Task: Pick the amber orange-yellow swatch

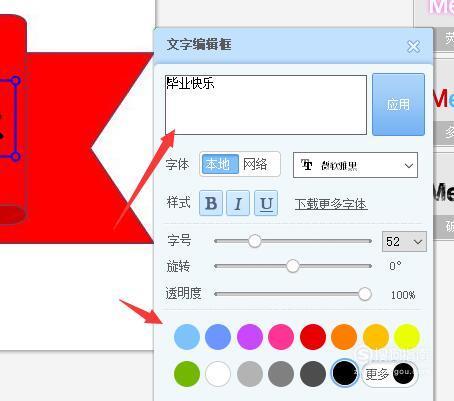Action: 376,337
